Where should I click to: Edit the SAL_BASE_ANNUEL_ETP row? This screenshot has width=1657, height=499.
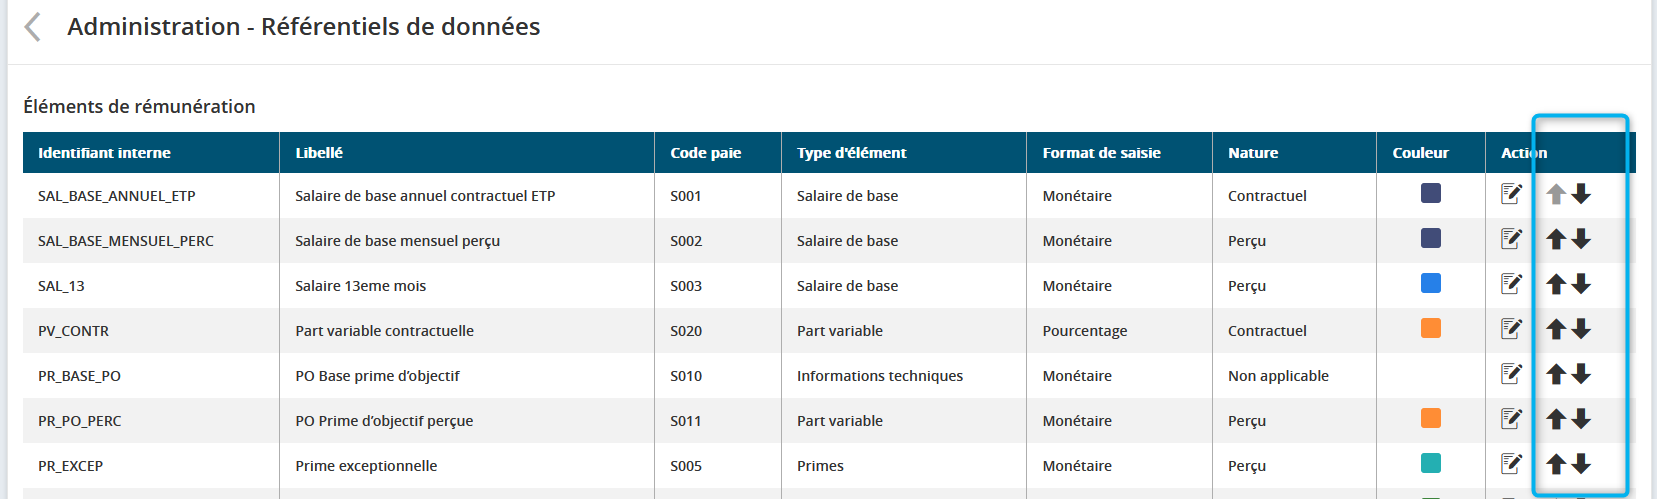click(x=1511, y=194)
